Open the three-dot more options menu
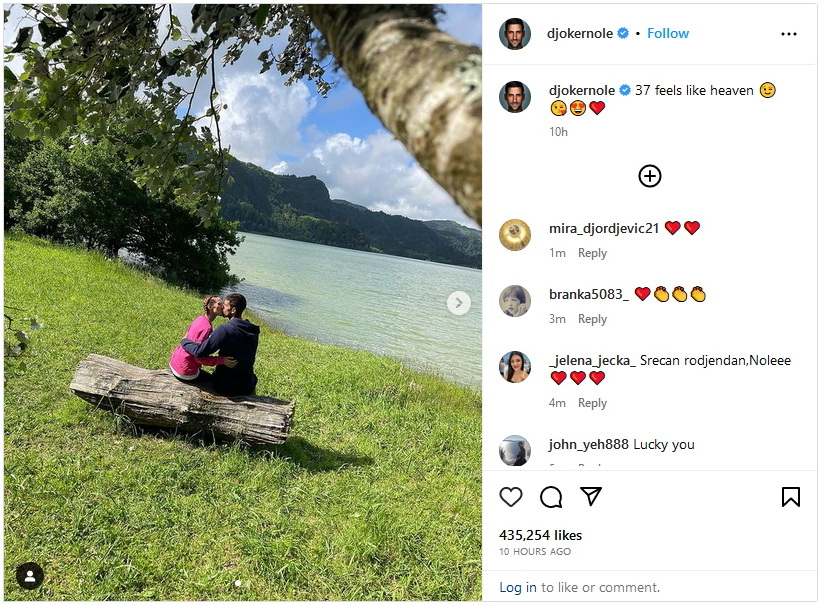Image resolution: width=824 pixels, height=605 pixels. point(788,34)
